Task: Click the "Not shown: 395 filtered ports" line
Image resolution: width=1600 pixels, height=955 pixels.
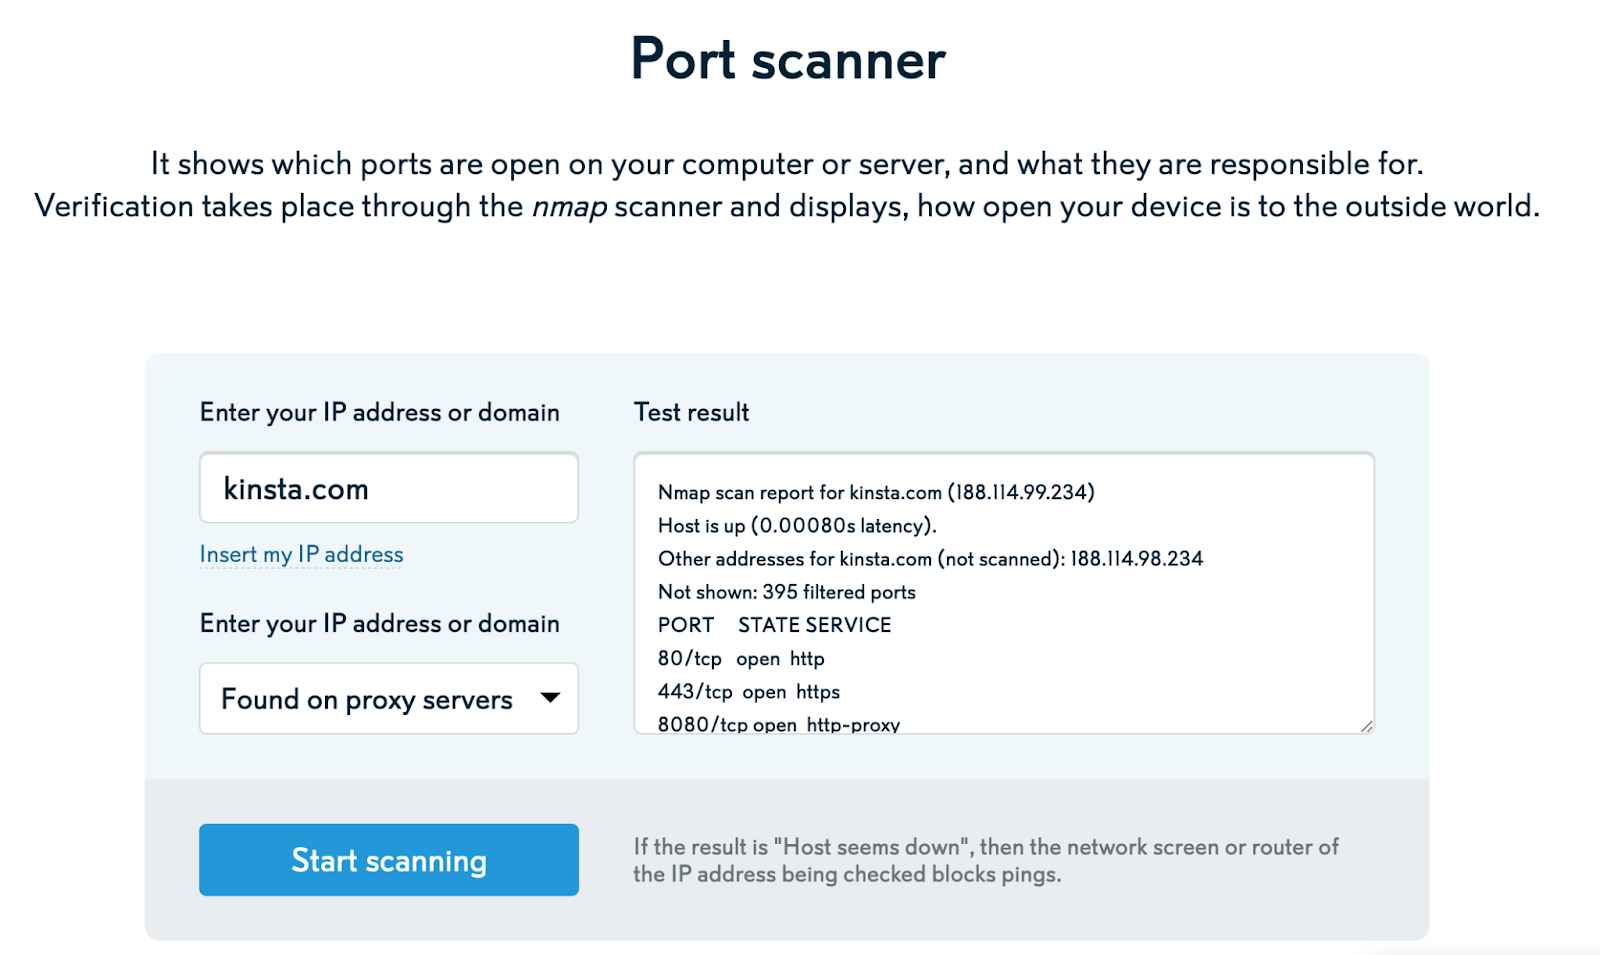Action: click(x=787, y=592)
